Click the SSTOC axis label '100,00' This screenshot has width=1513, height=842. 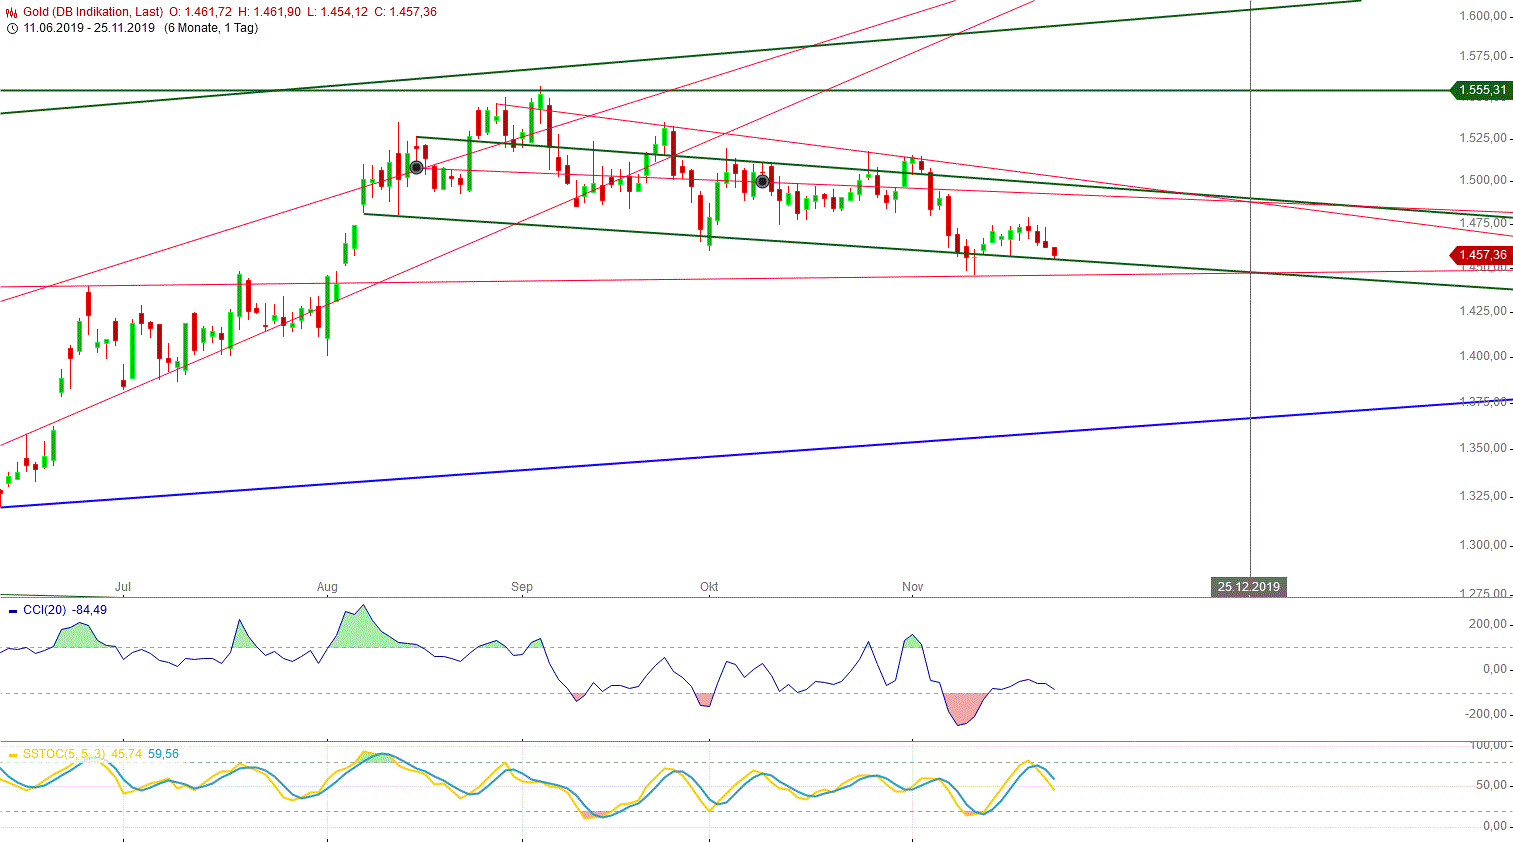pos(1489,745)
